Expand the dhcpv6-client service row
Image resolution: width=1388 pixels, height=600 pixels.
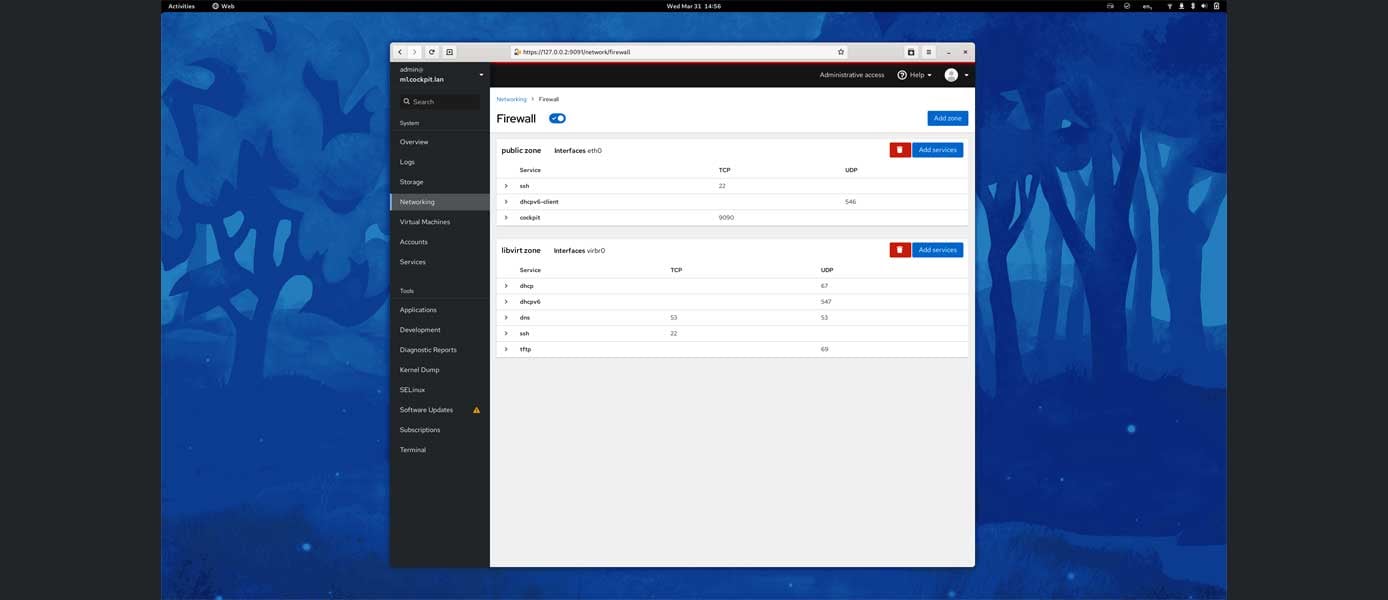click(507, 201)
